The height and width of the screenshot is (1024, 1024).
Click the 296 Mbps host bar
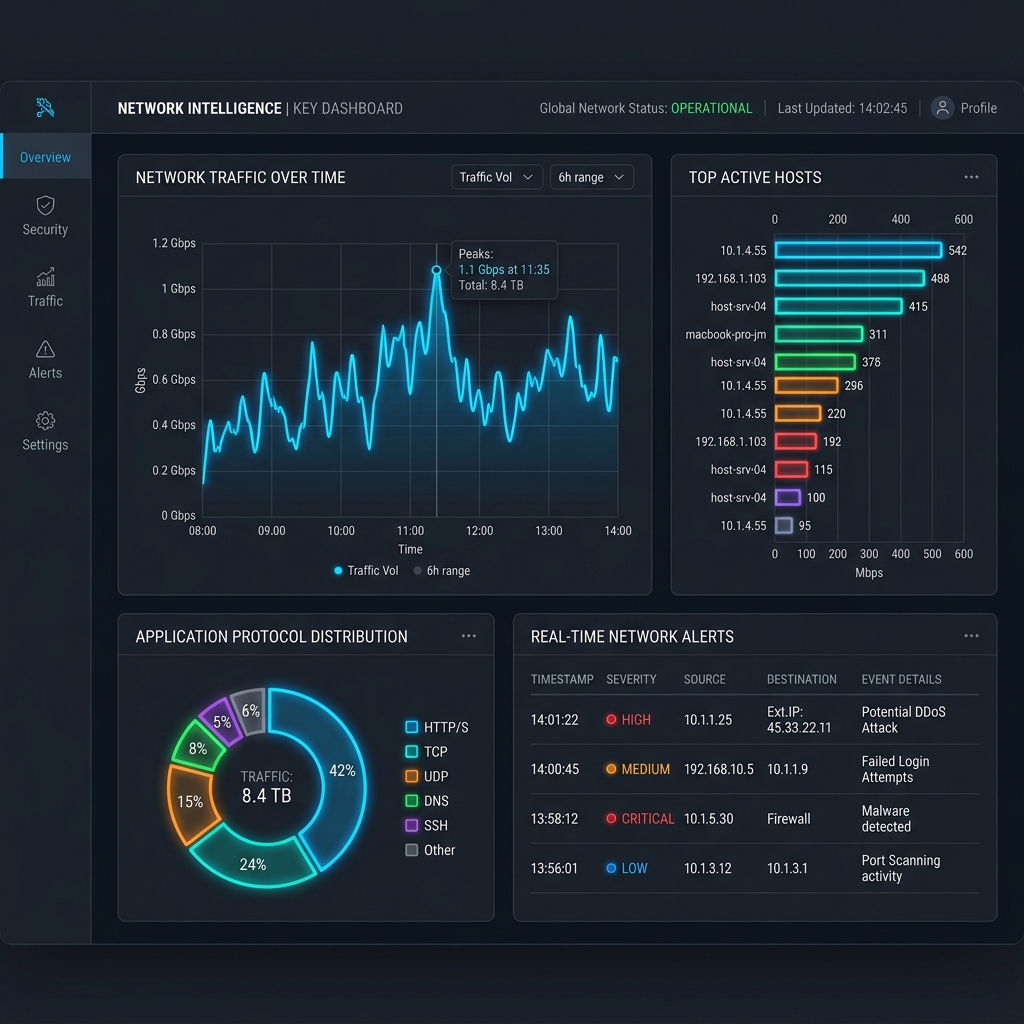tap(807, 385)
